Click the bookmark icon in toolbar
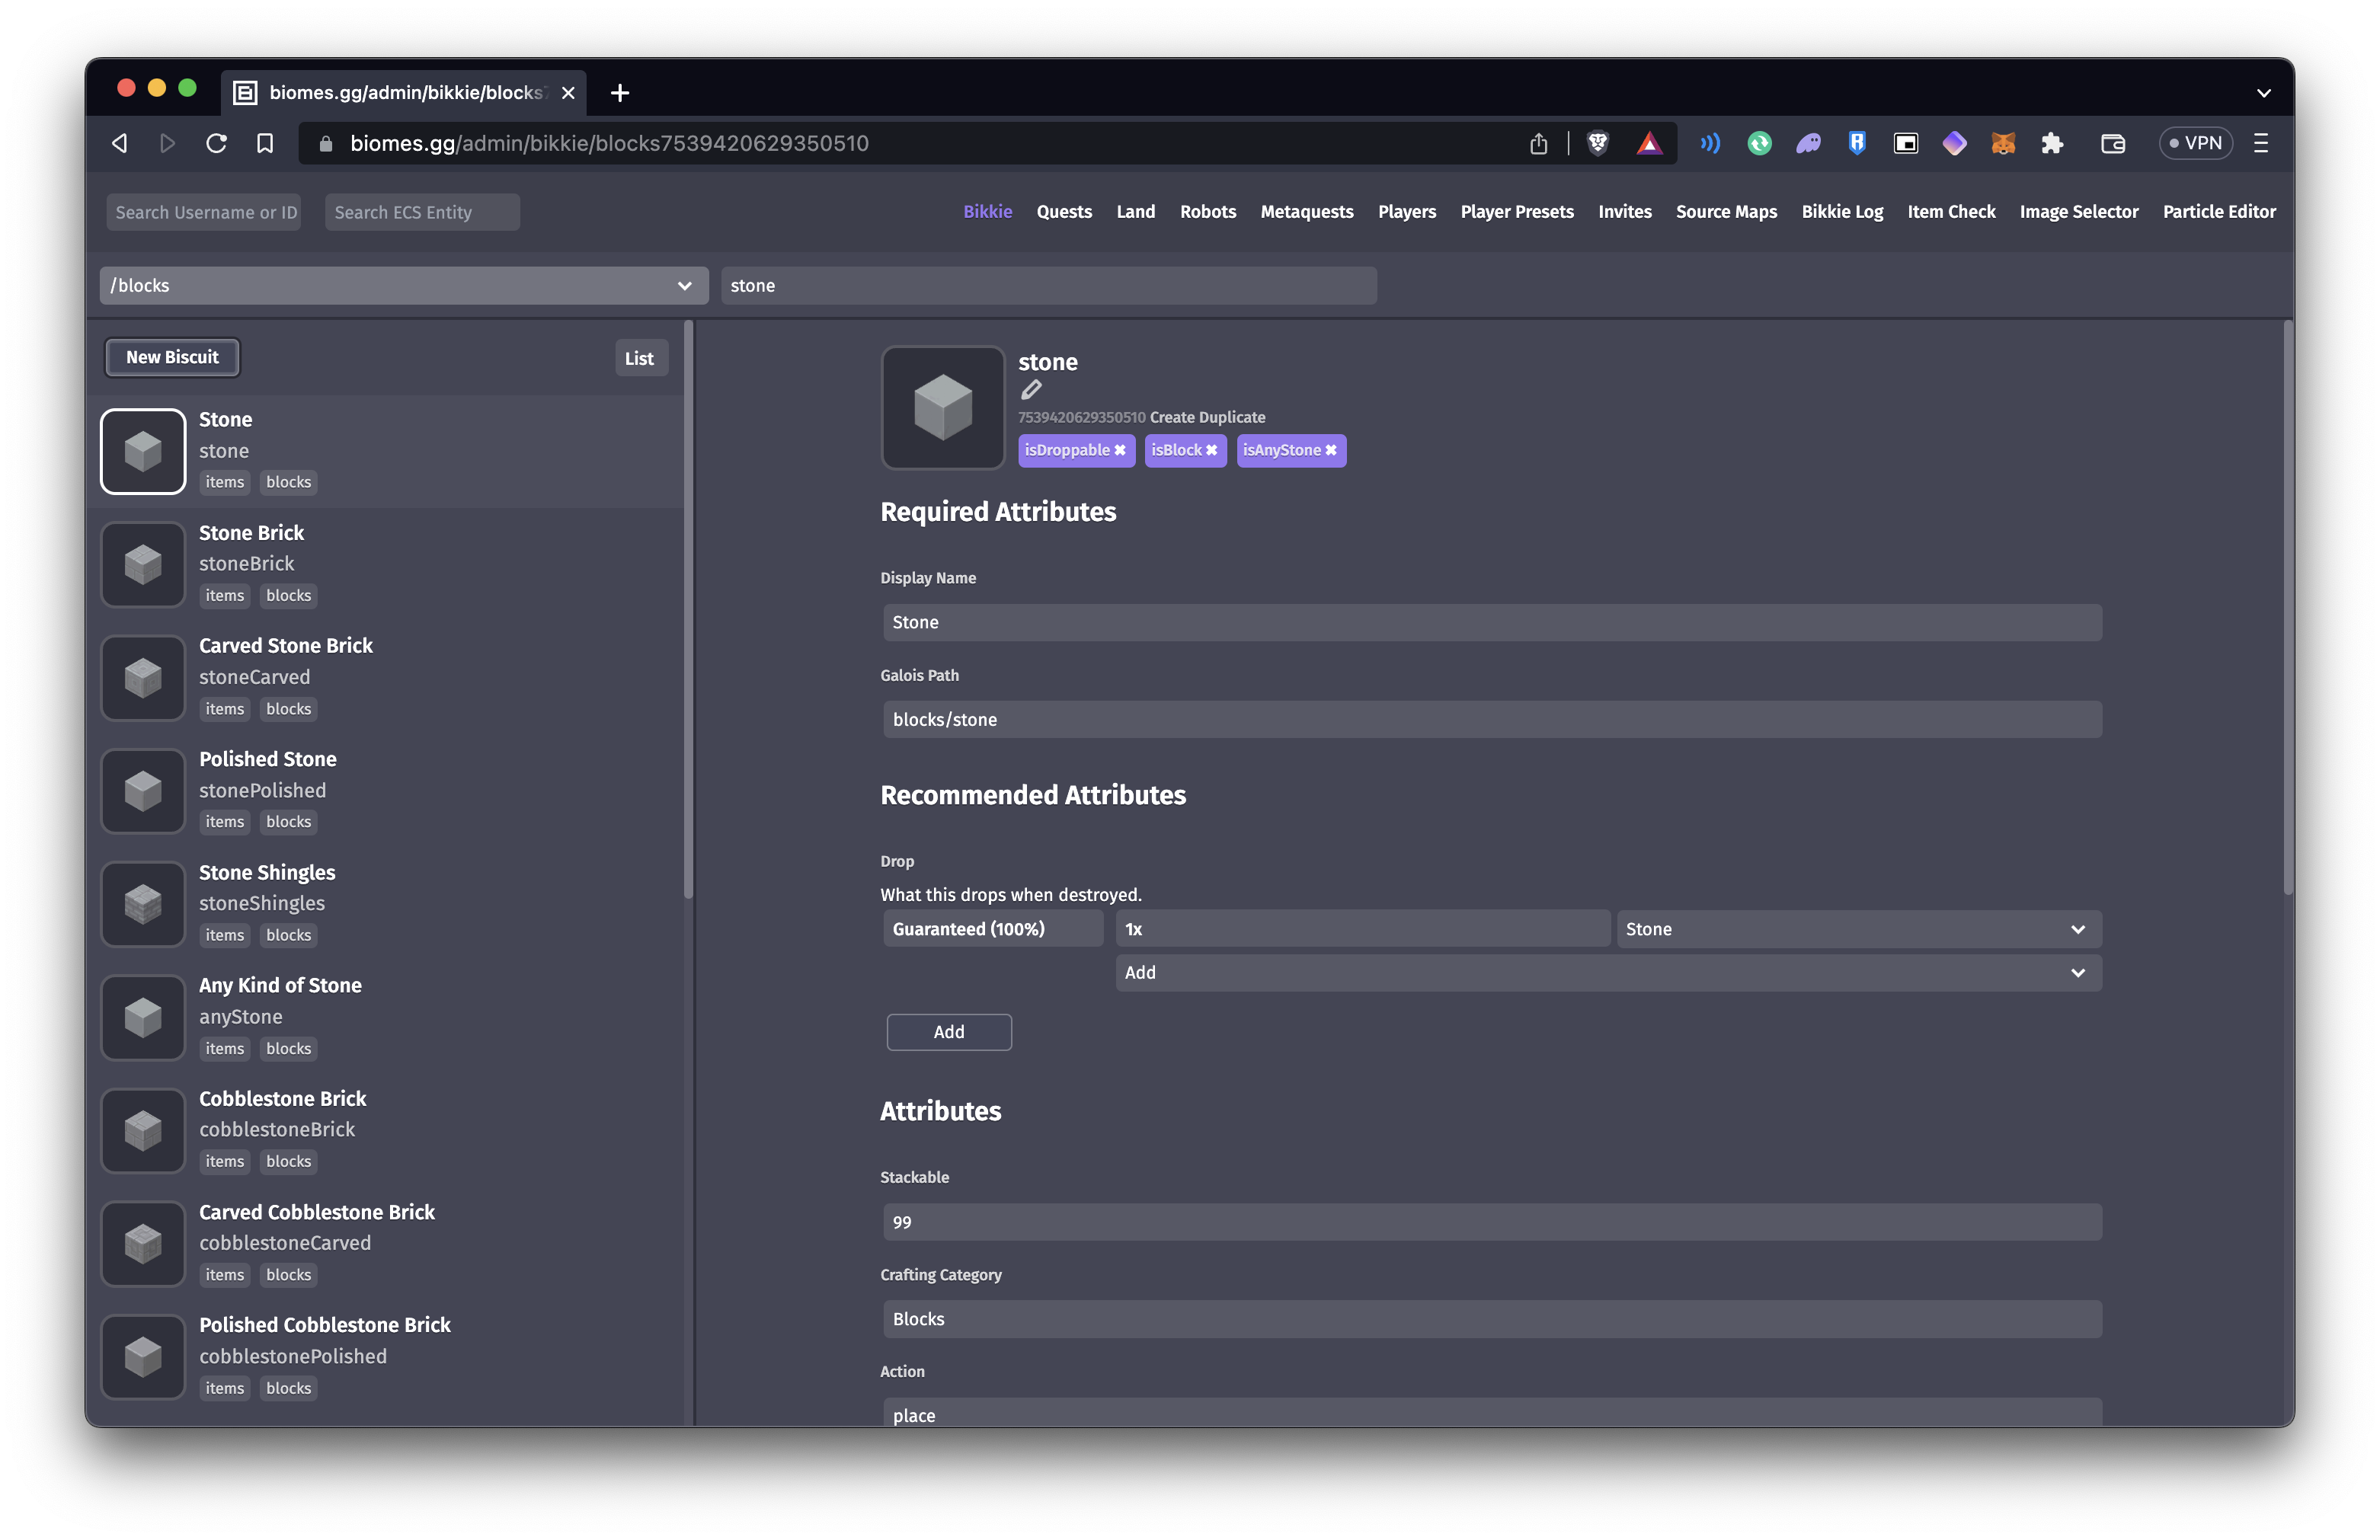 coord(265,143)
